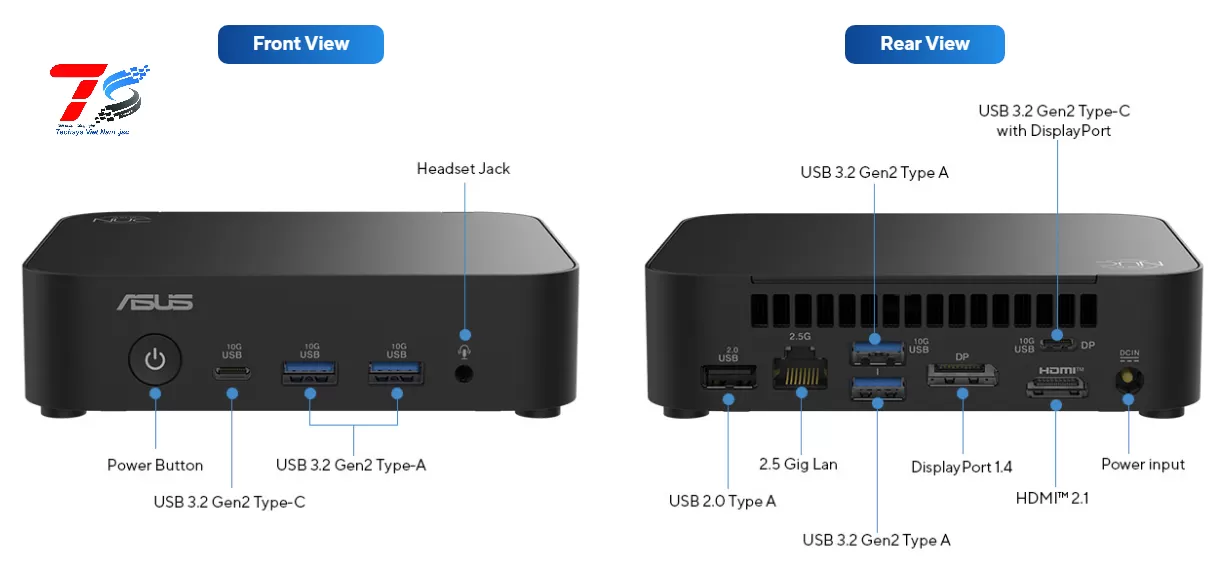Click the rear HDMI 2.1 port

coord(1056,389)
